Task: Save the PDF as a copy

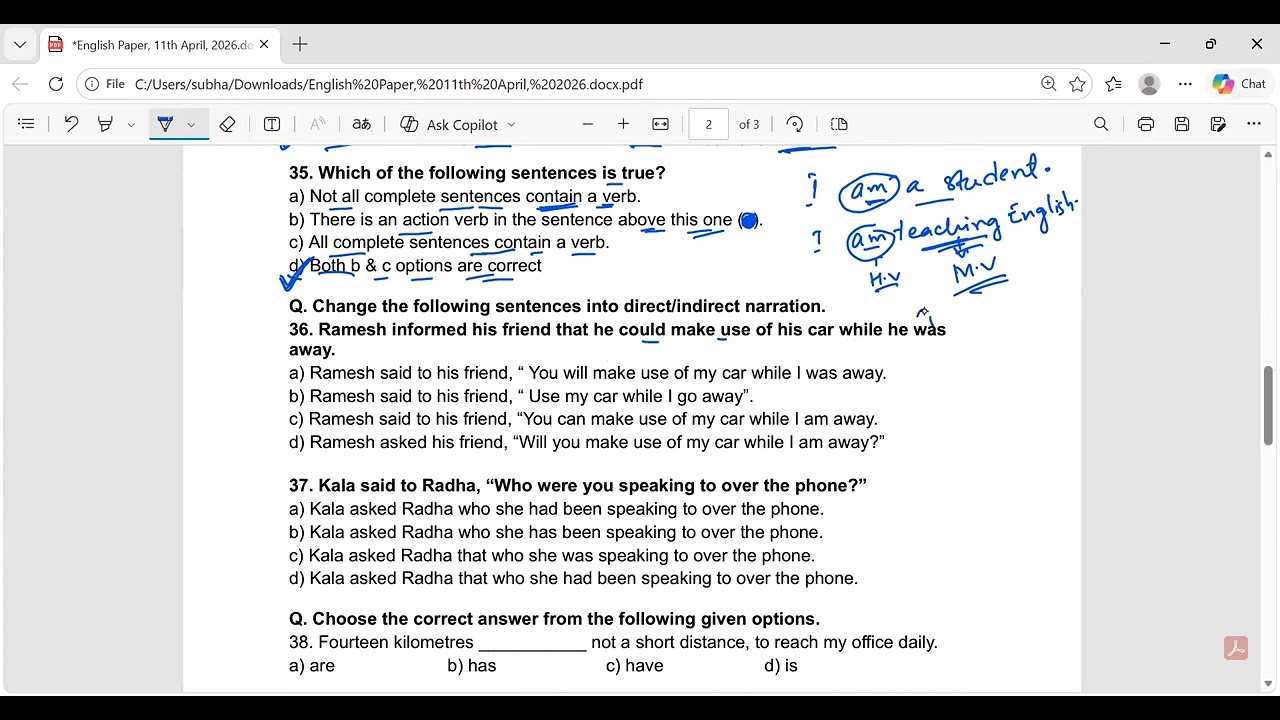Action: (1218, 124)
